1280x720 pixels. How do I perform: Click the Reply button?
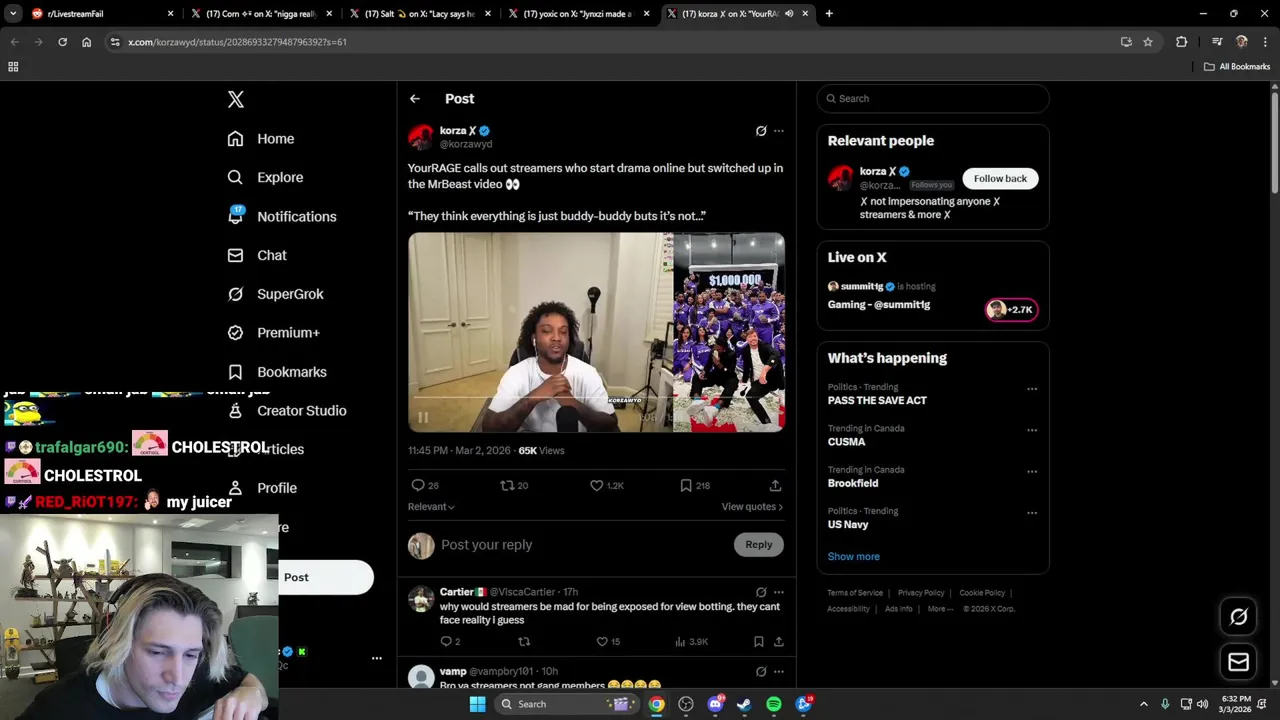759,545
